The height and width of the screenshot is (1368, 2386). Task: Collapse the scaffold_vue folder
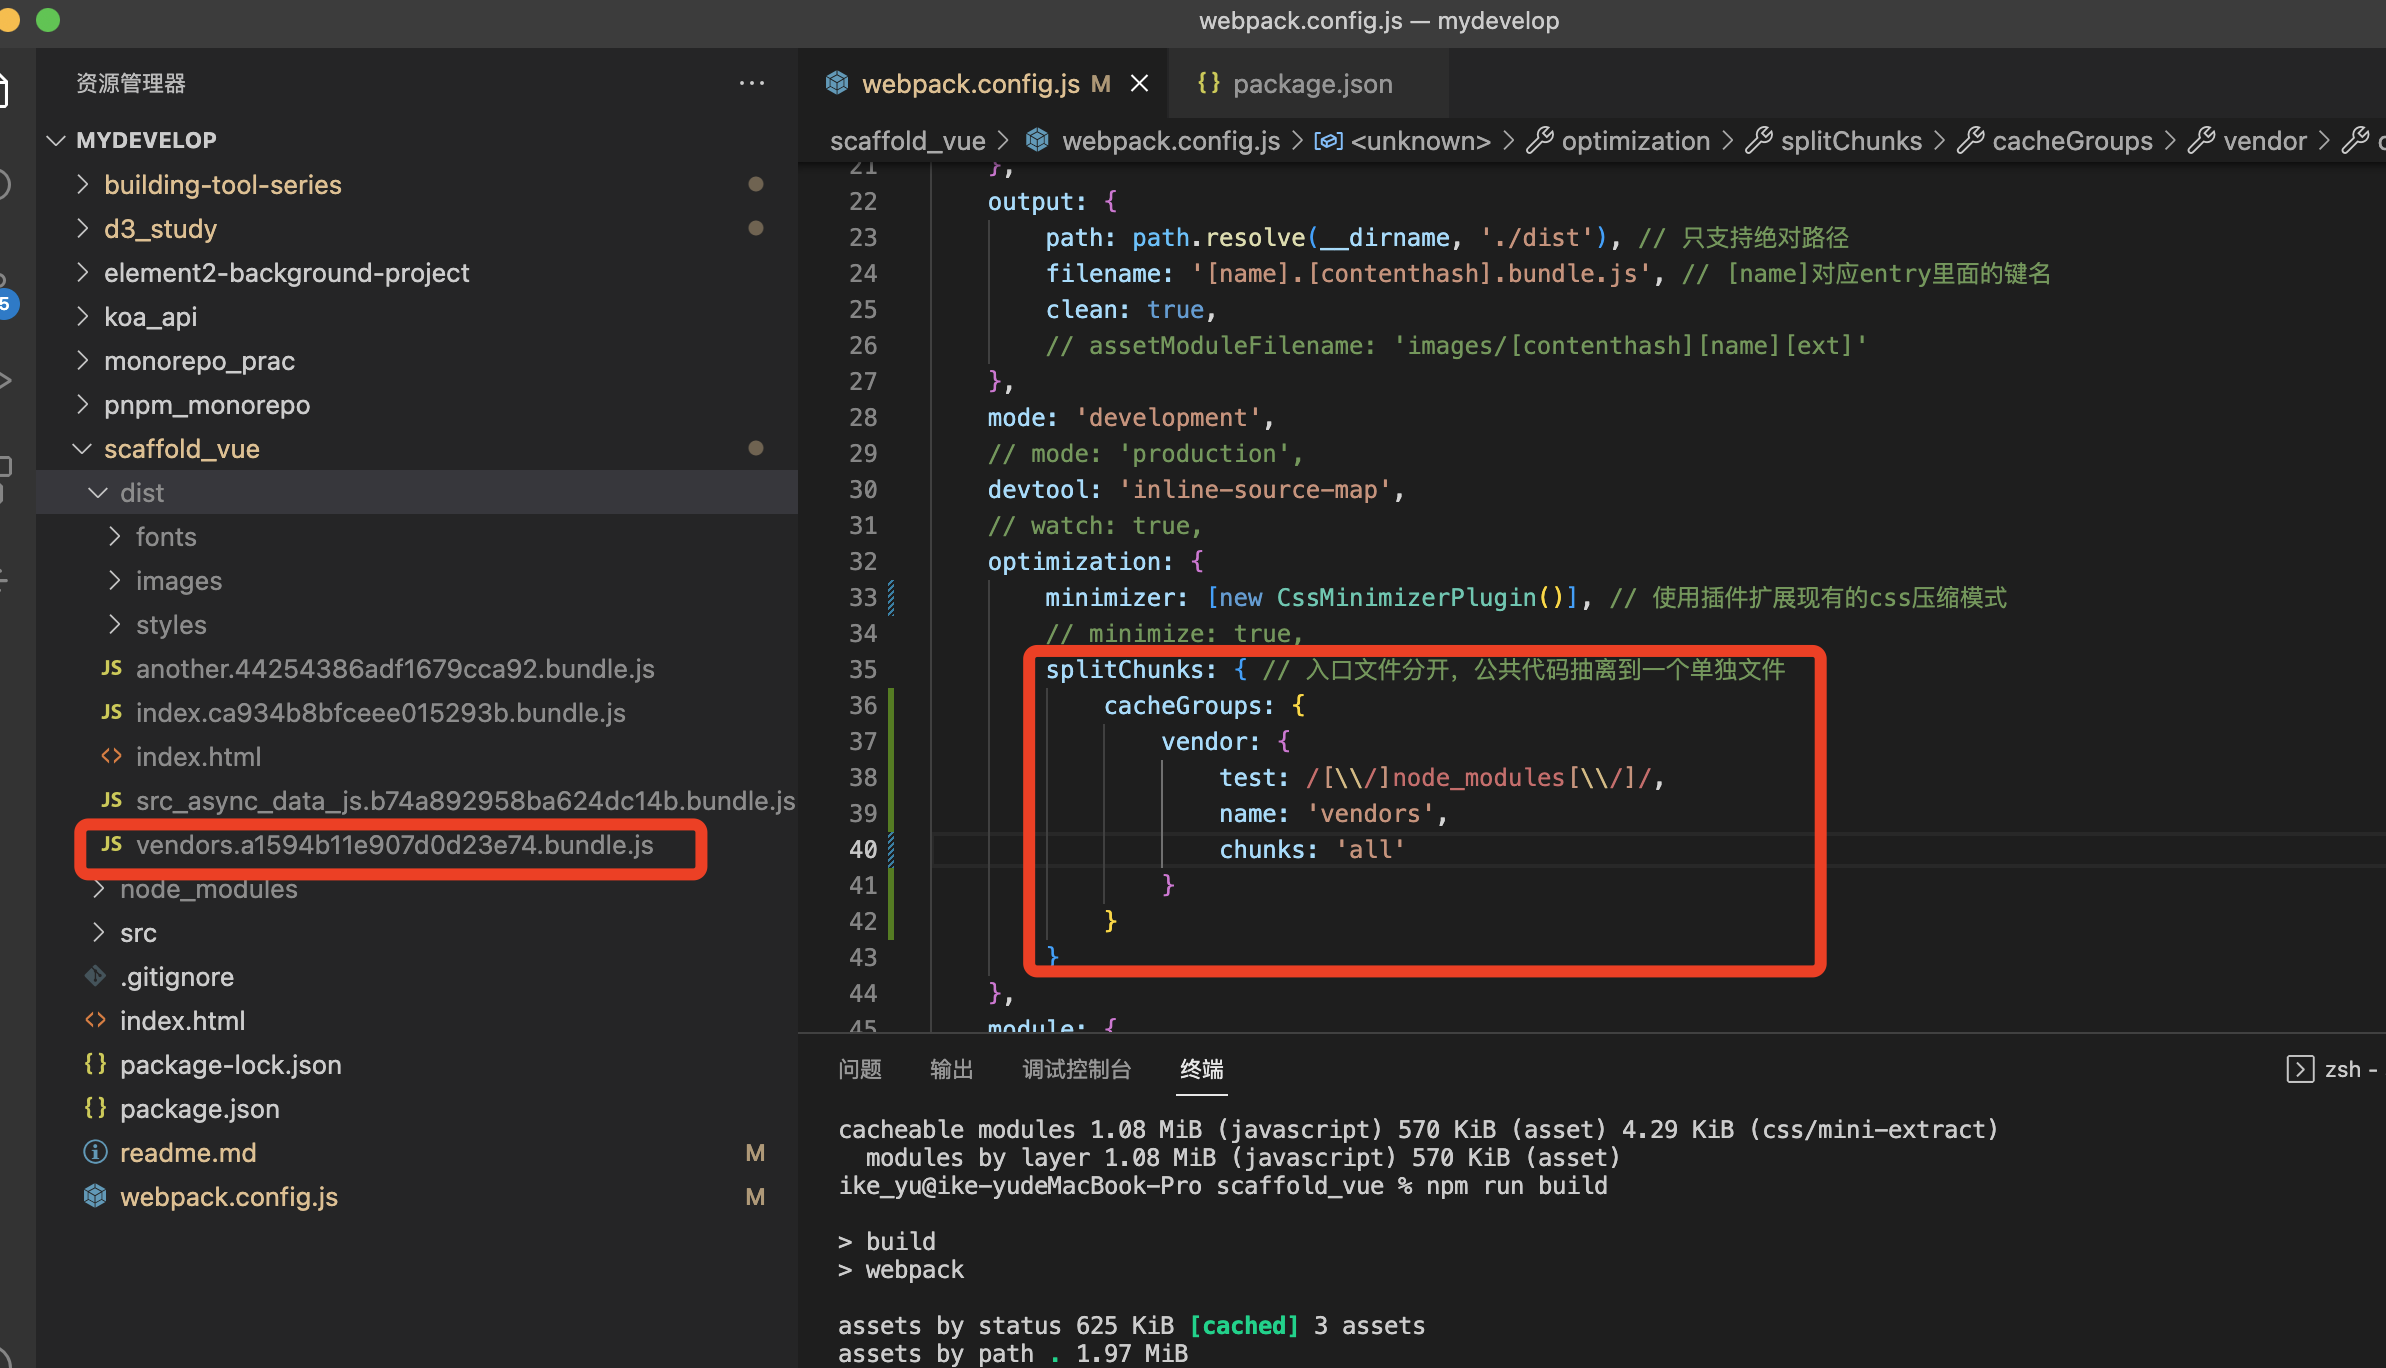click(82, 449)
